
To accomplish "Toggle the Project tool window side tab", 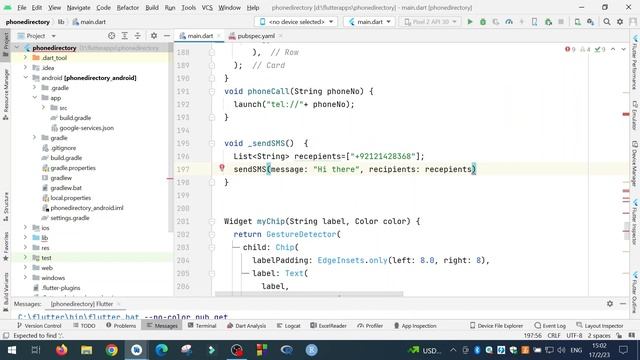I will [x=6, y=45].
